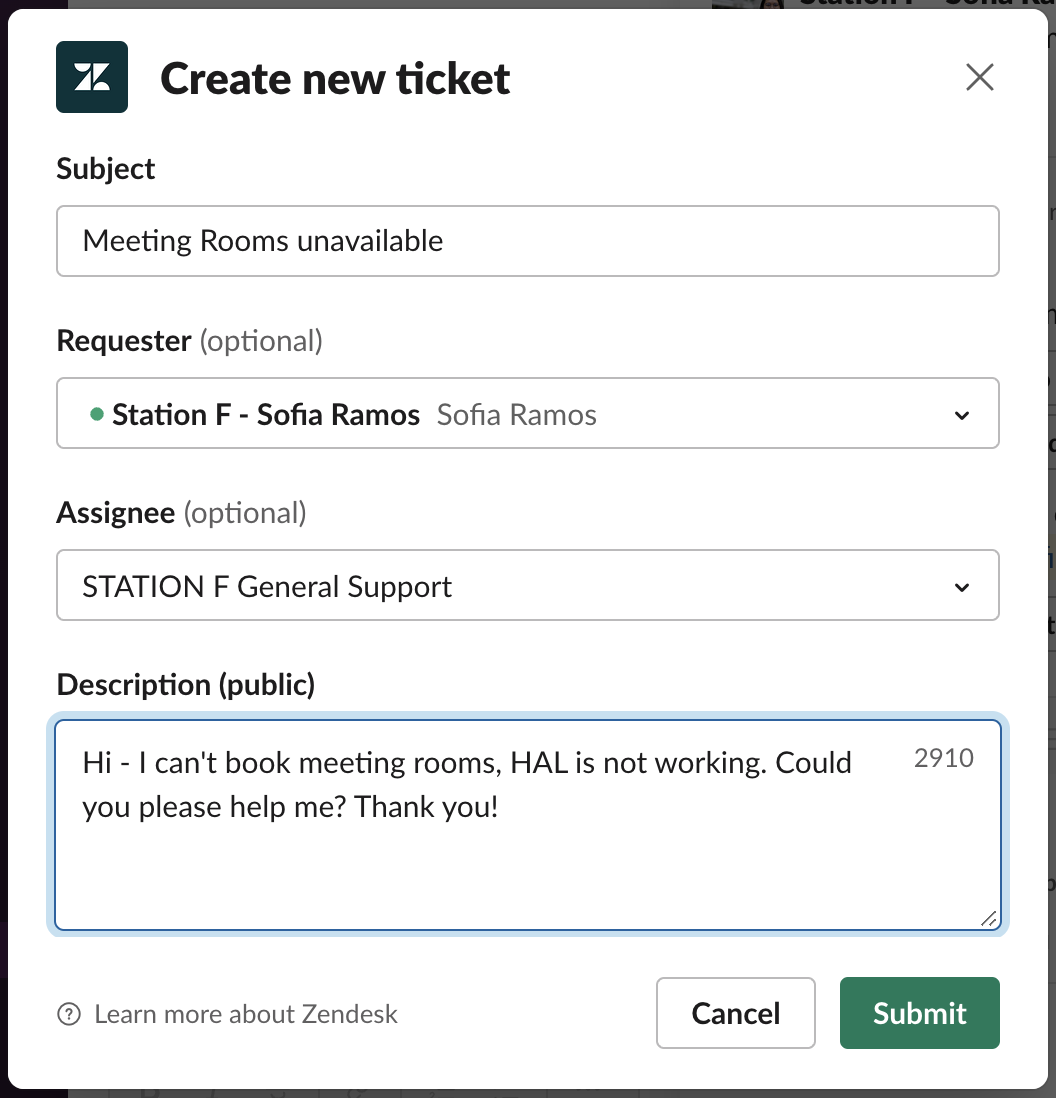The height and width of the screenshot is (1098, 1056).
Task: Click the Subject input field
Action: [528, 241]
